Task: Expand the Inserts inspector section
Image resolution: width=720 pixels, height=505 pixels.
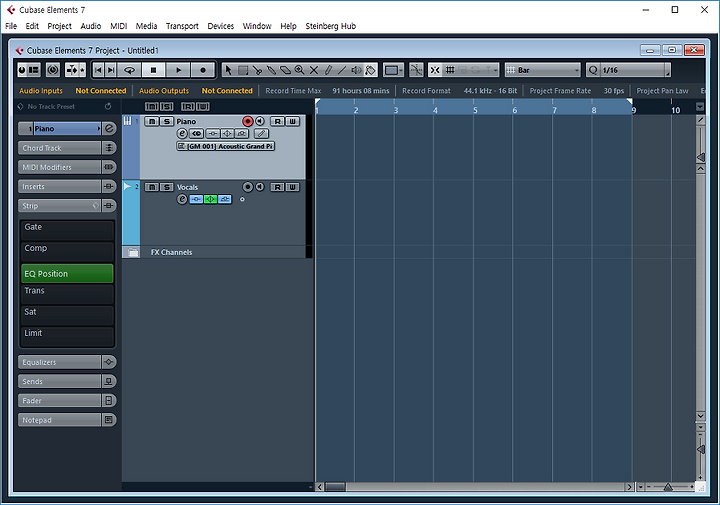Action: [59, 186]
